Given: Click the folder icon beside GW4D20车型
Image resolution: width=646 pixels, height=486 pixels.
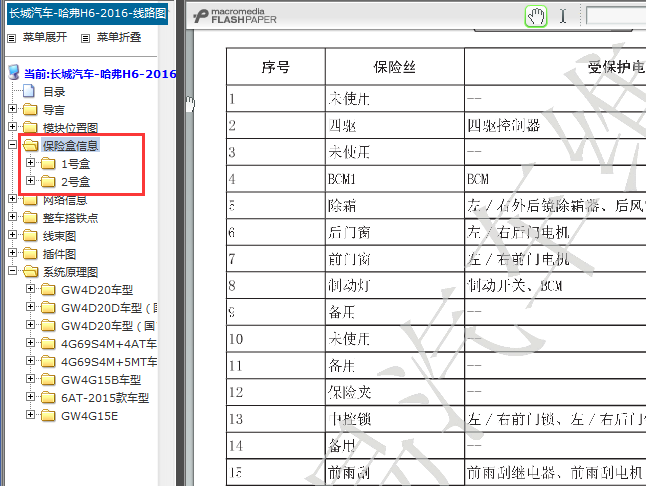Looking at the screenshot, I should click(48, 290).
